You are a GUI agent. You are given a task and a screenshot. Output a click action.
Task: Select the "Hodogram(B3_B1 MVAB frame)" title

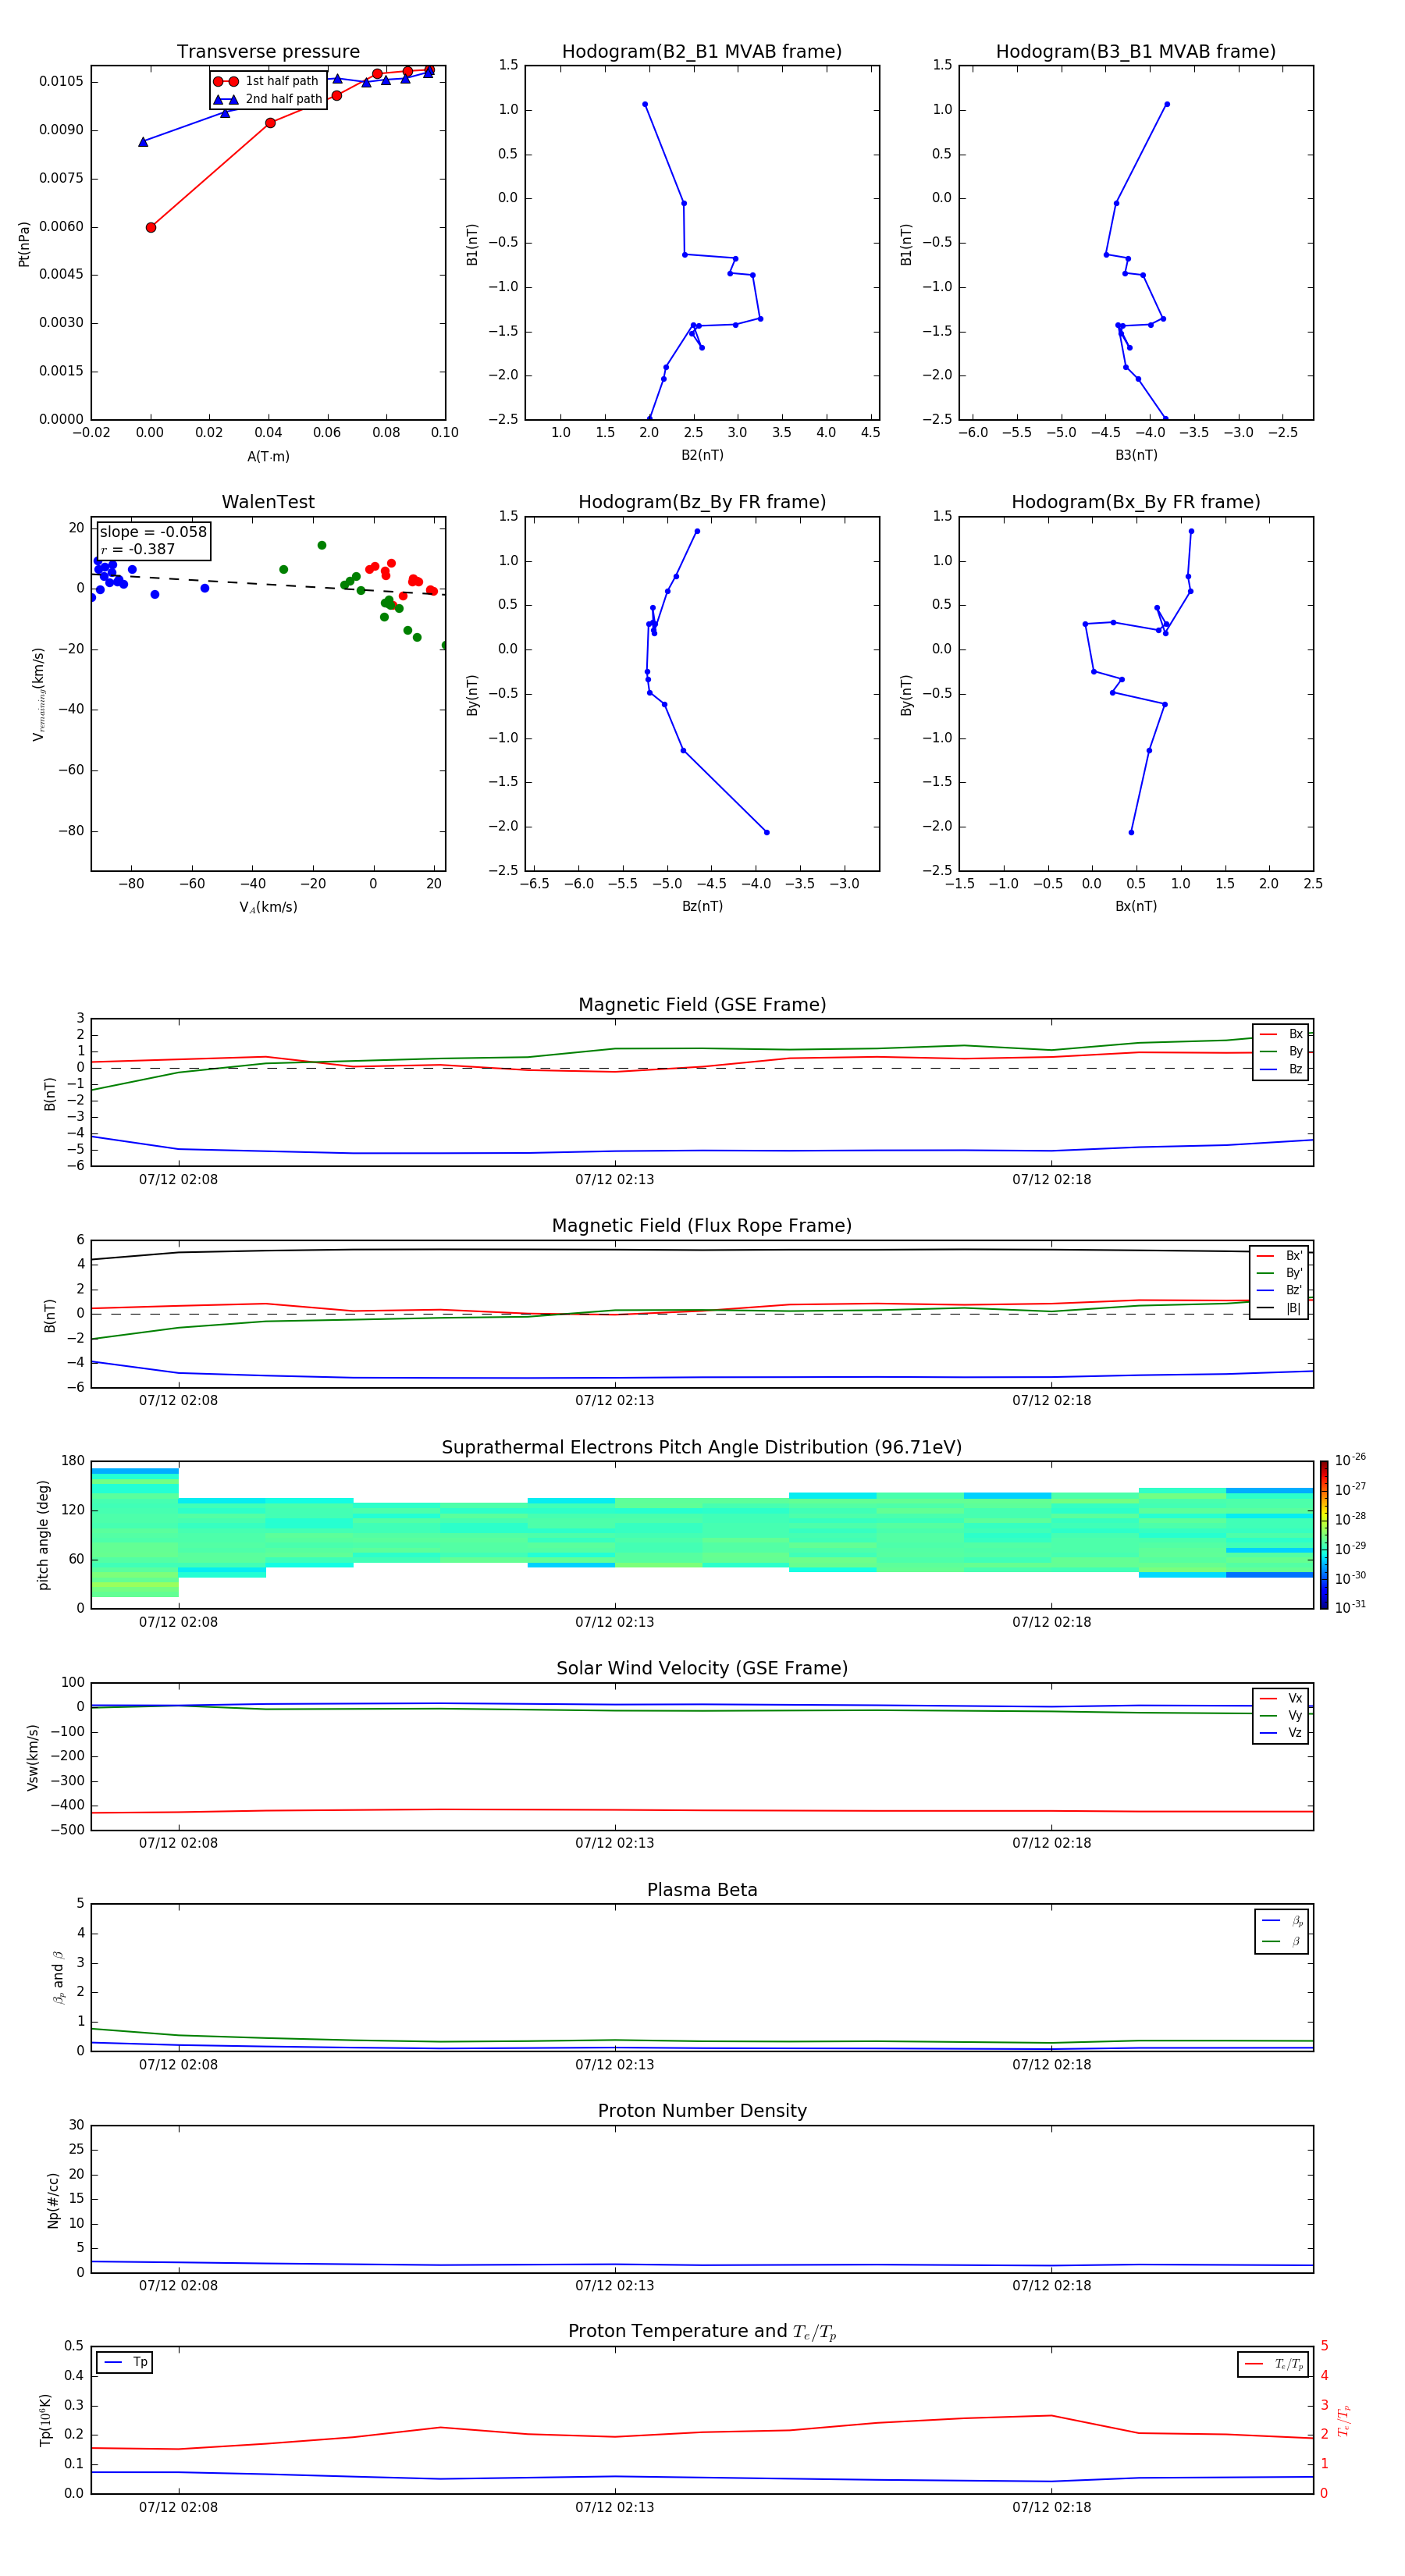1136,52
